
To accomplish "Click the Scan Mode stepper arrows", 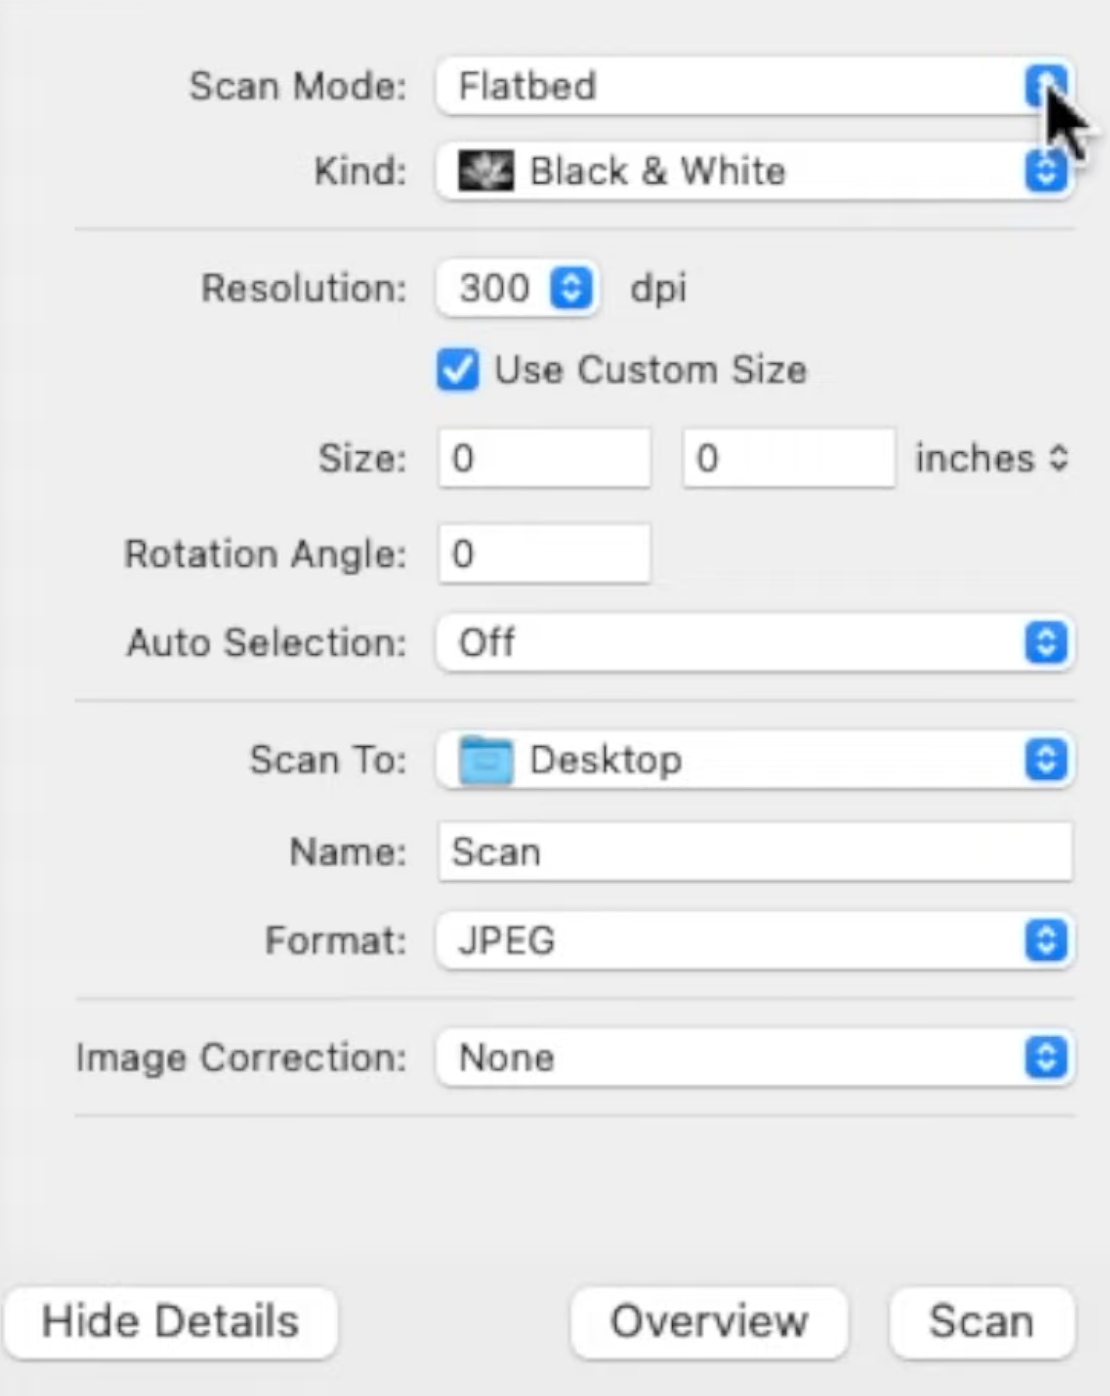I will pos(1044,86).
